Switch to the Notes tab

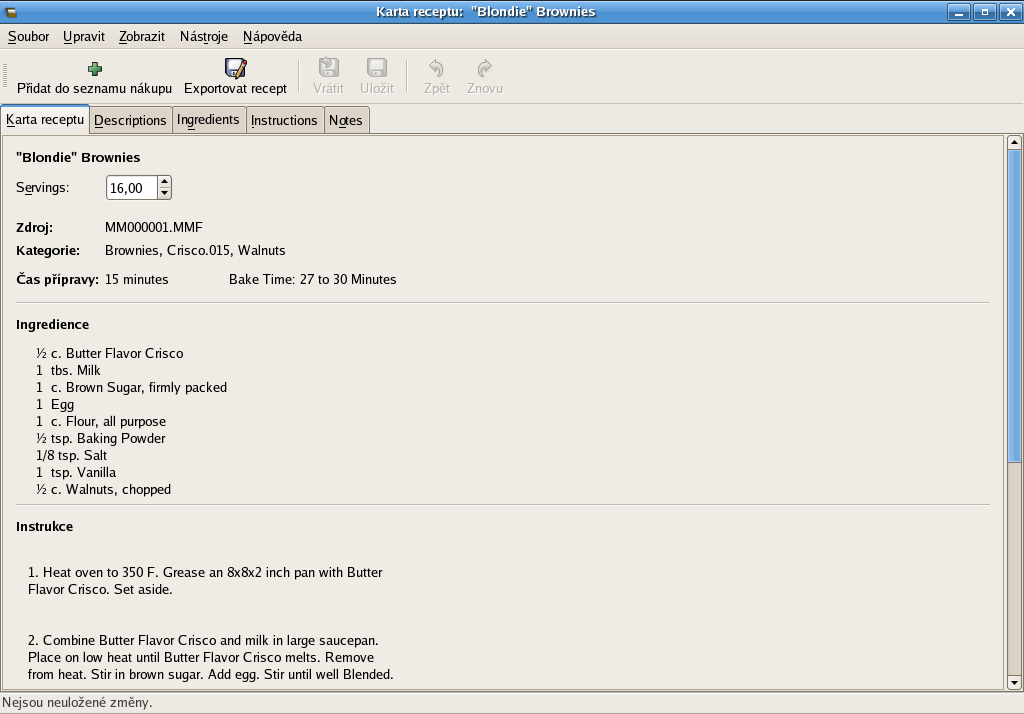[x=345, y=120]
